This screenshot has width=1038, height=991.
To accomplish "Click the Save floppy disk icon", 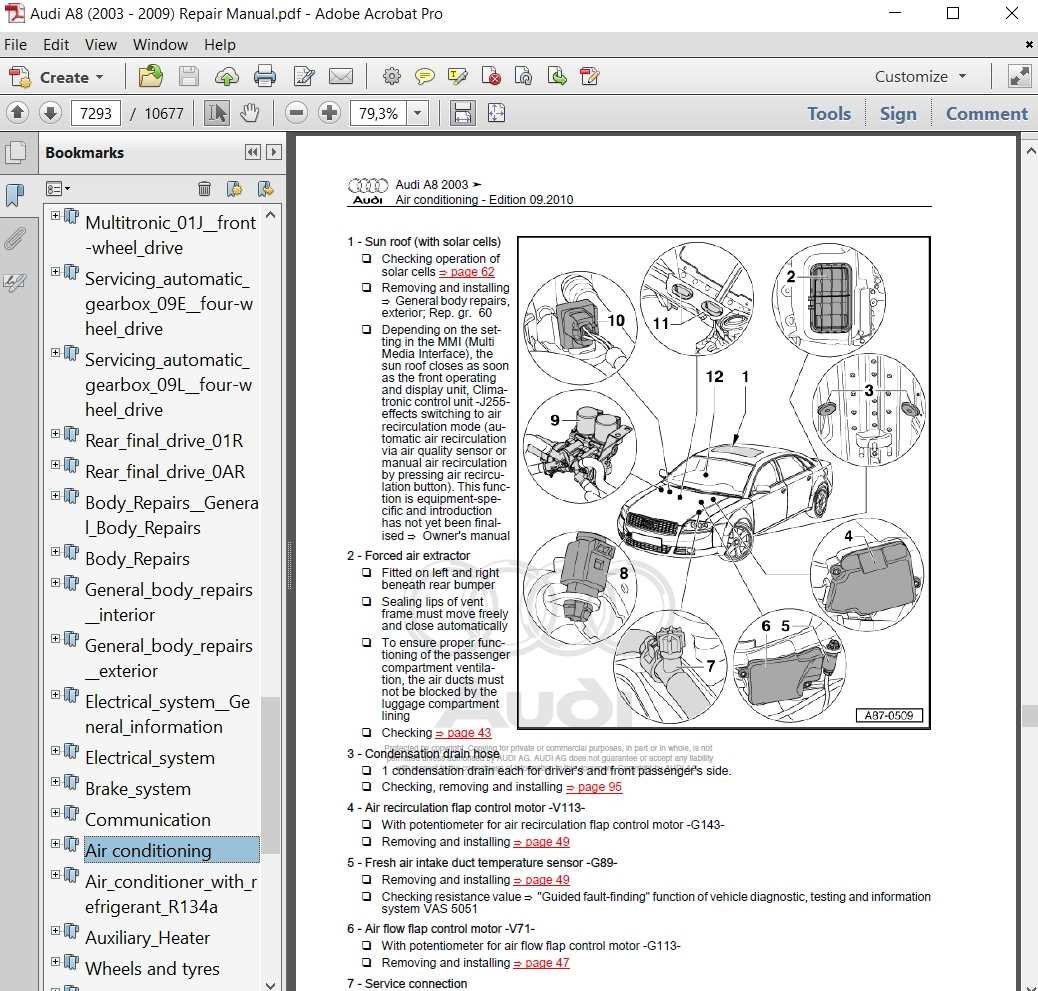I will tap(189, 77).
